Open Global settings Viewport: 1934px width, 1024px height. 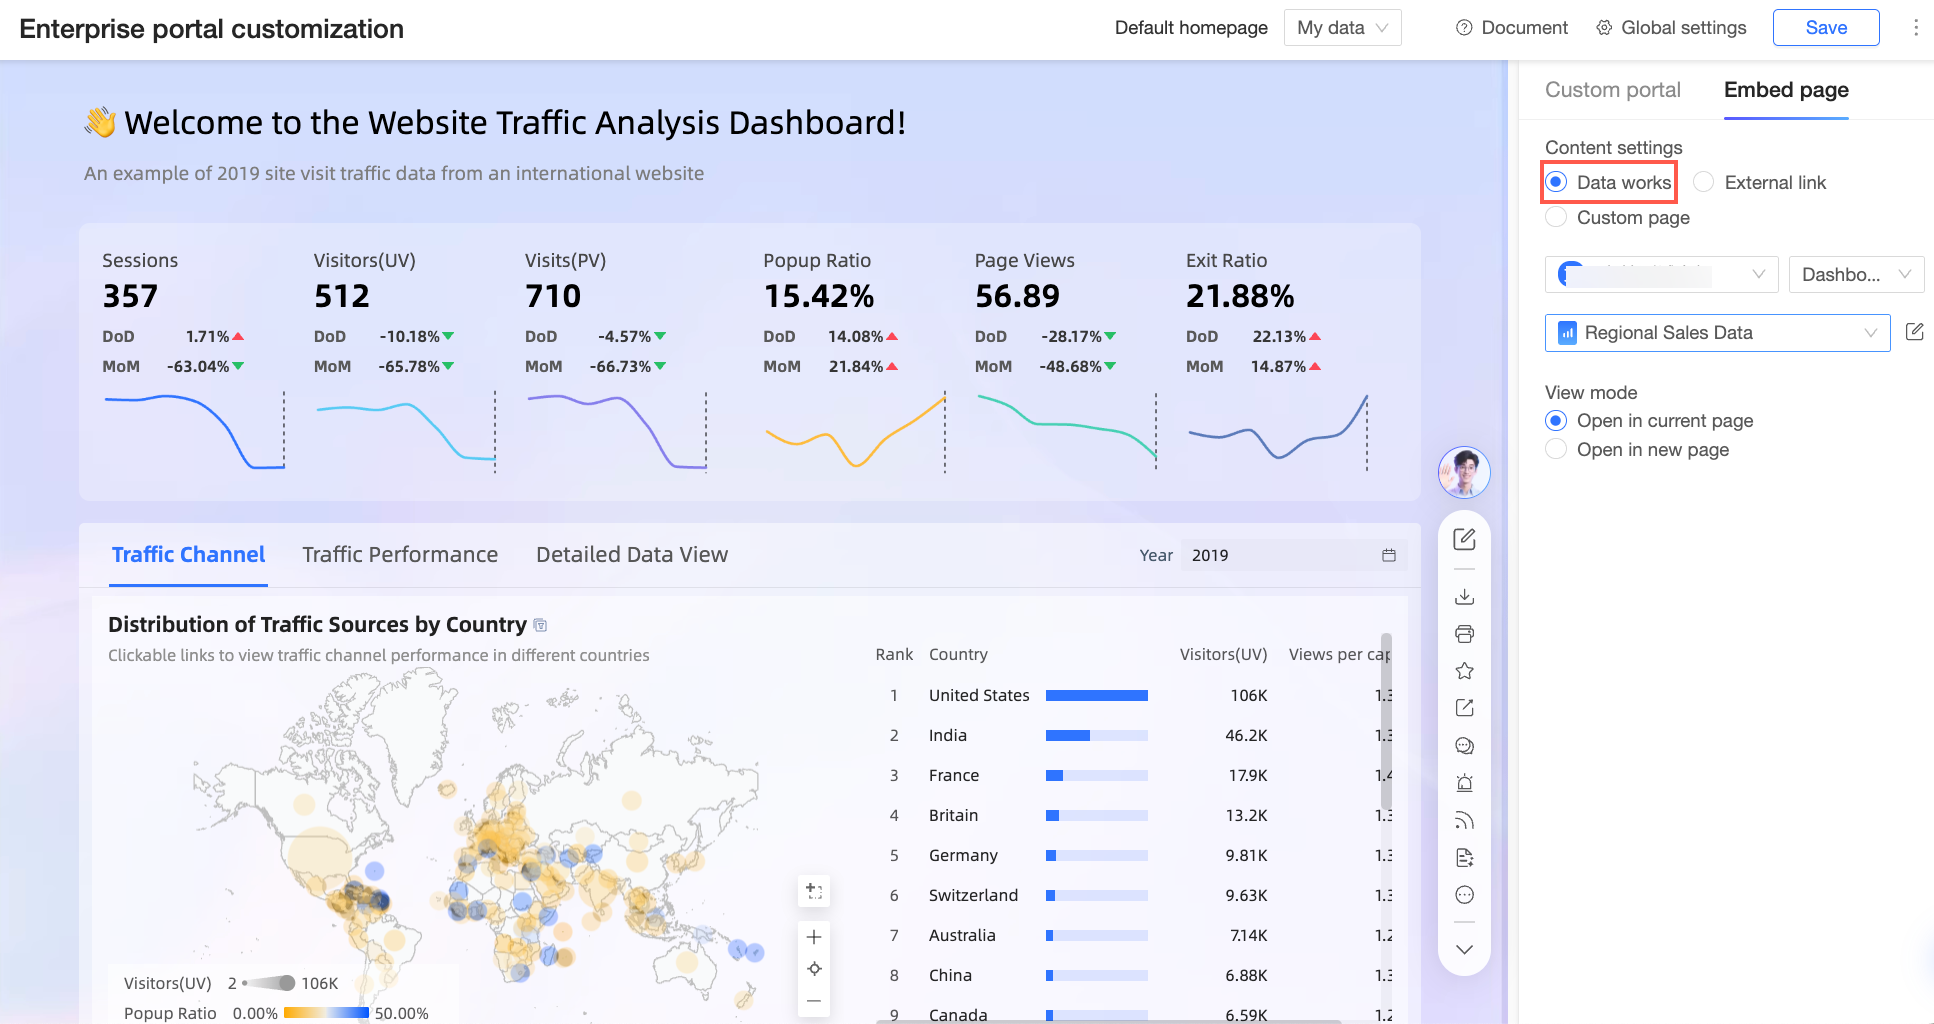pyautogui.click(x=1671, y=28)
